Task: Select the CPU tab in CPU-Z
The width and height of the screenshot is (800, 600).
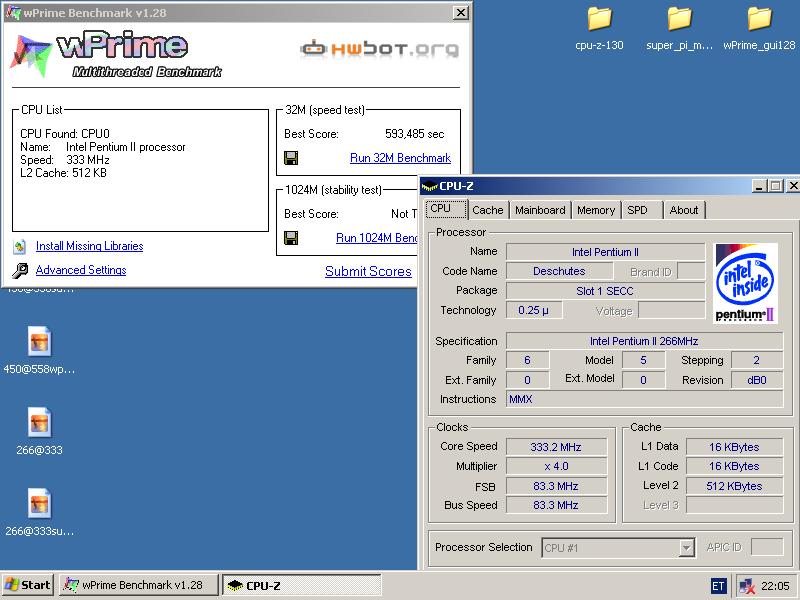Action: click(446, 209)
